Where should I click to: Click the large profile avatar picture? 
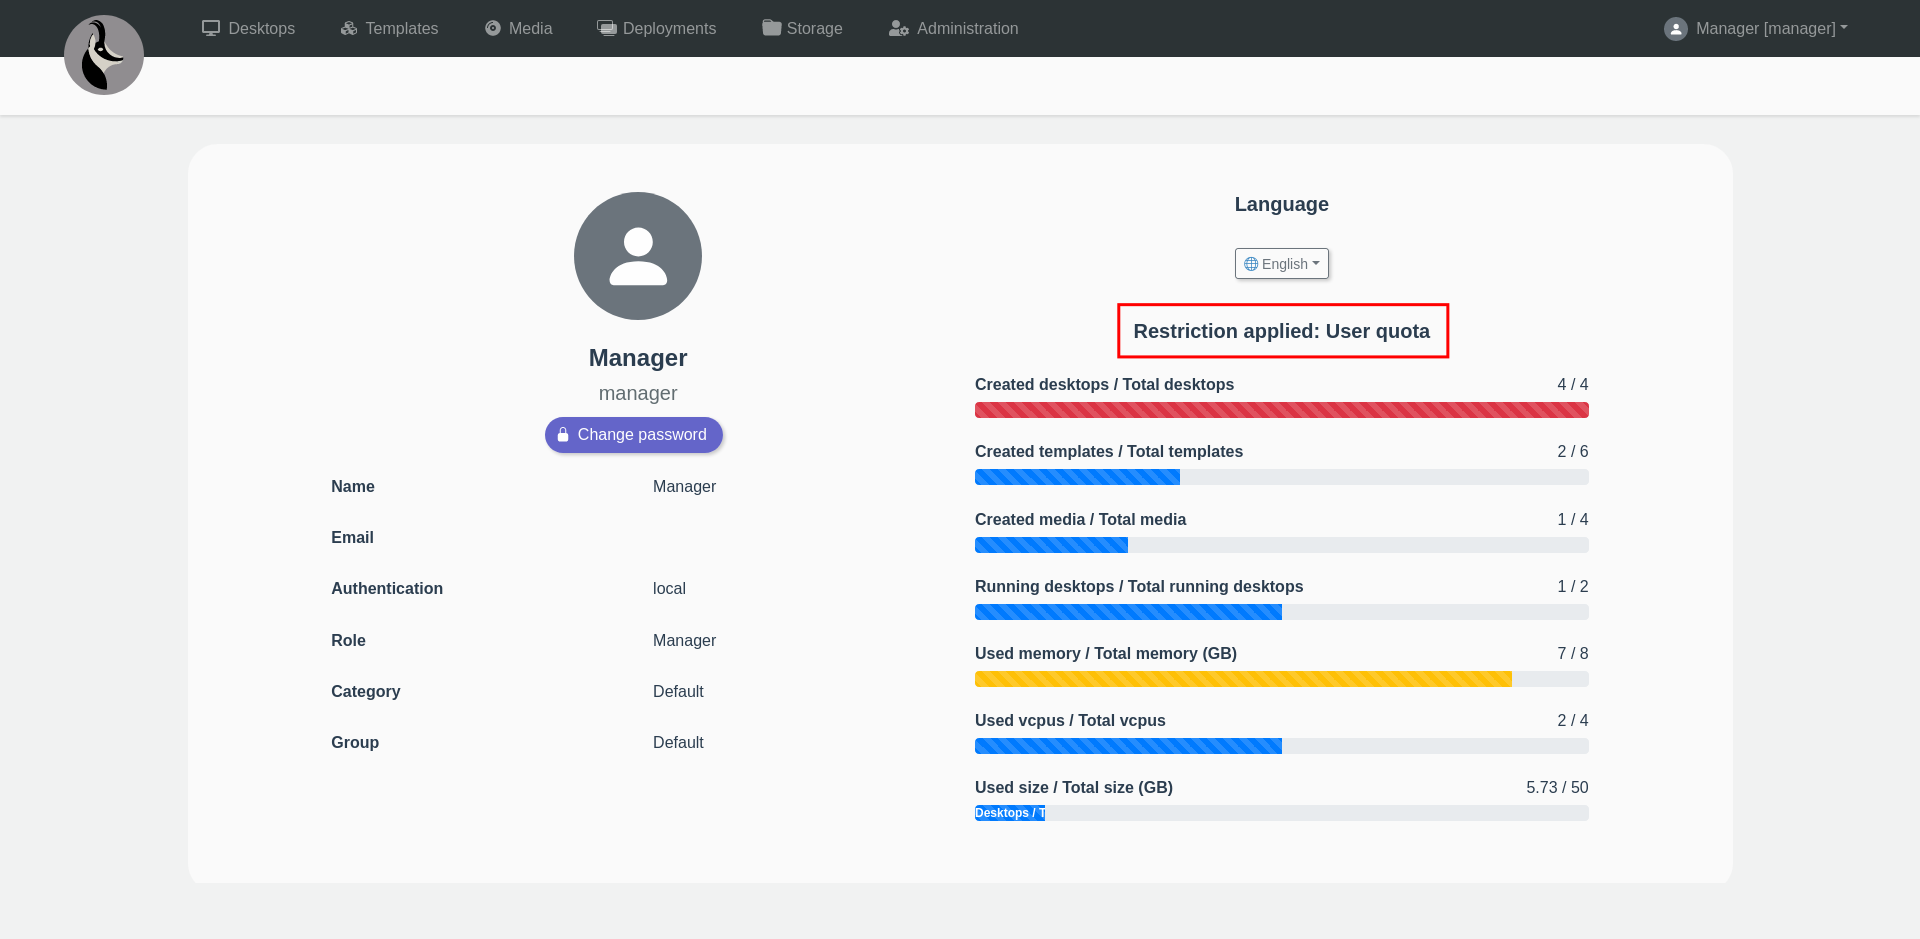tap(638, 256)
